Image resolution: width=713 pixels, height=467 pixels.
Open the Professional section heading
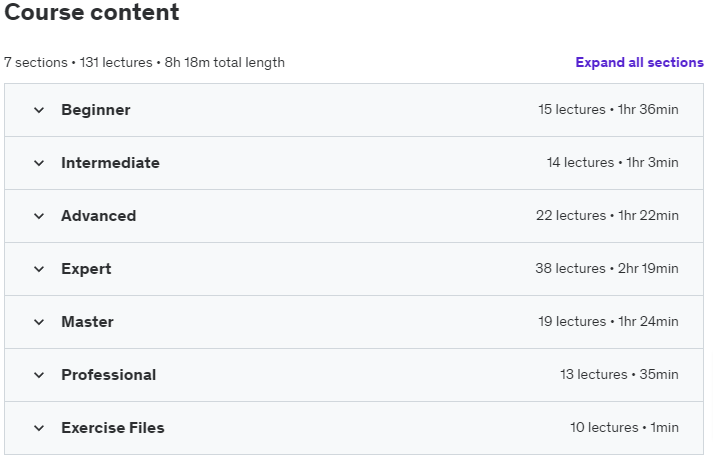(109, 375)
